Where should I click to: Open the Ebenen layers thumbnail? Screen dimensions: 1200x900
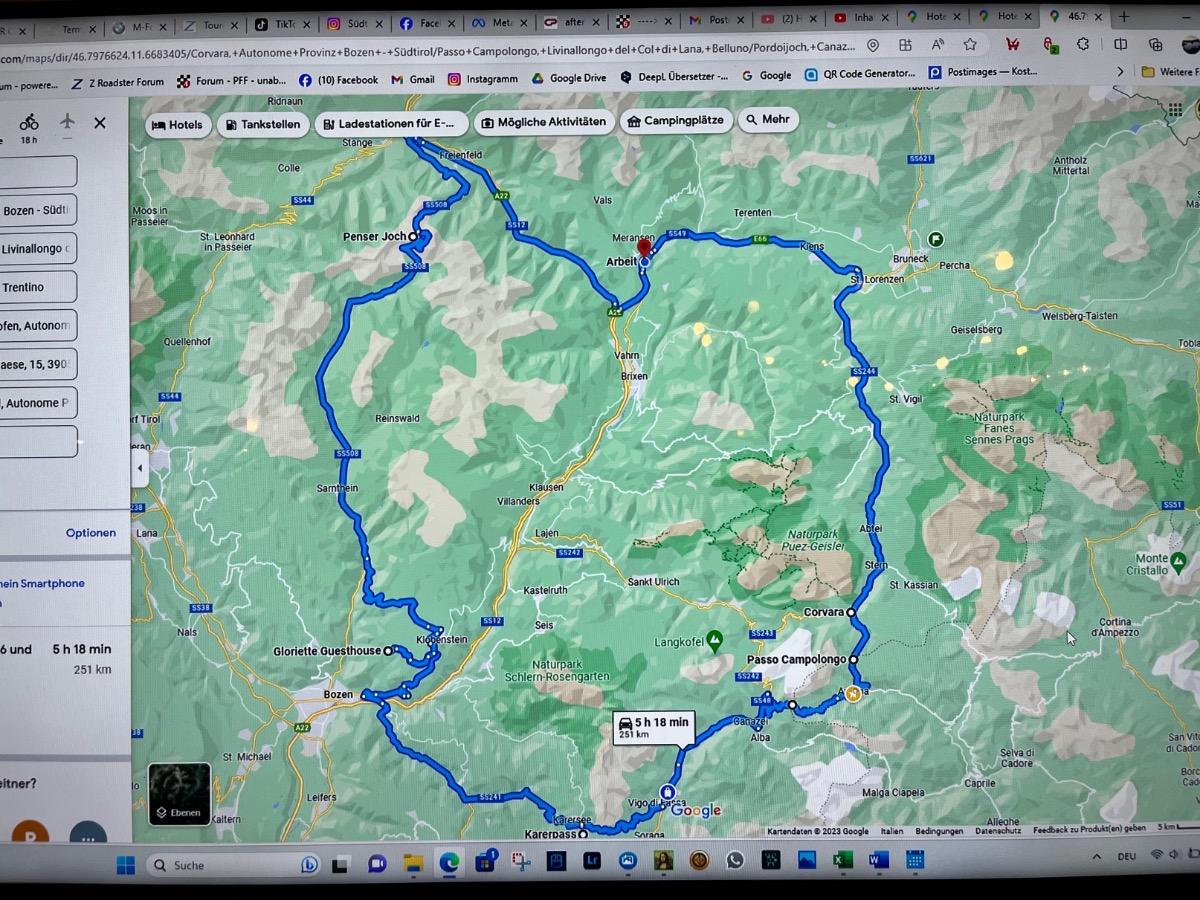coord(179,794)
